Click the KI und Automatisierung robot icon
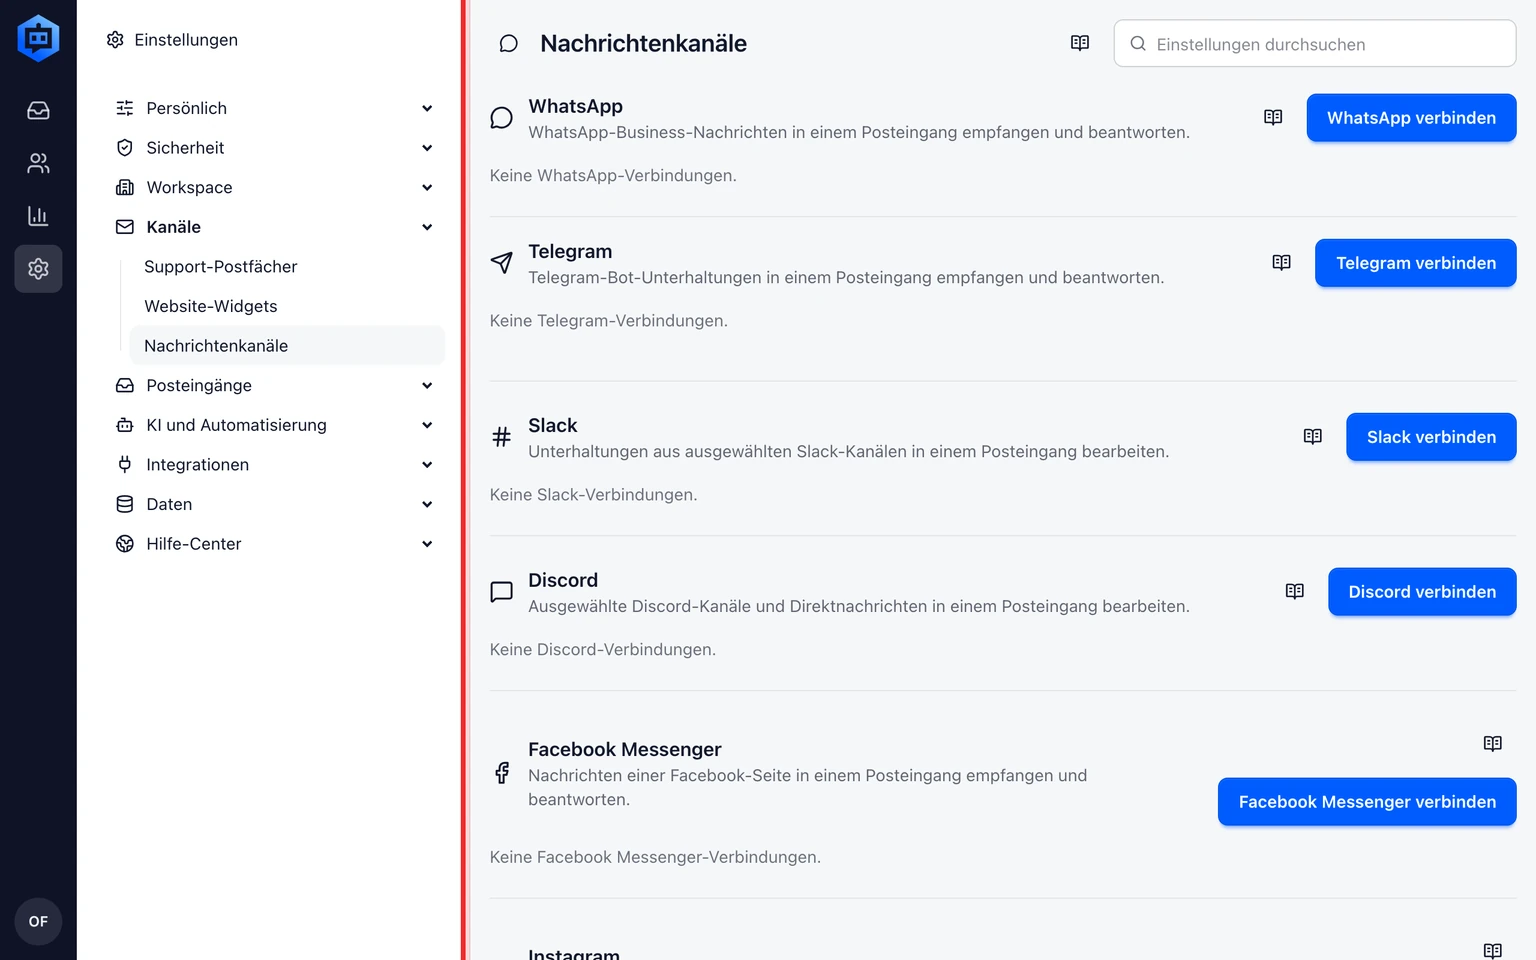 125,425
